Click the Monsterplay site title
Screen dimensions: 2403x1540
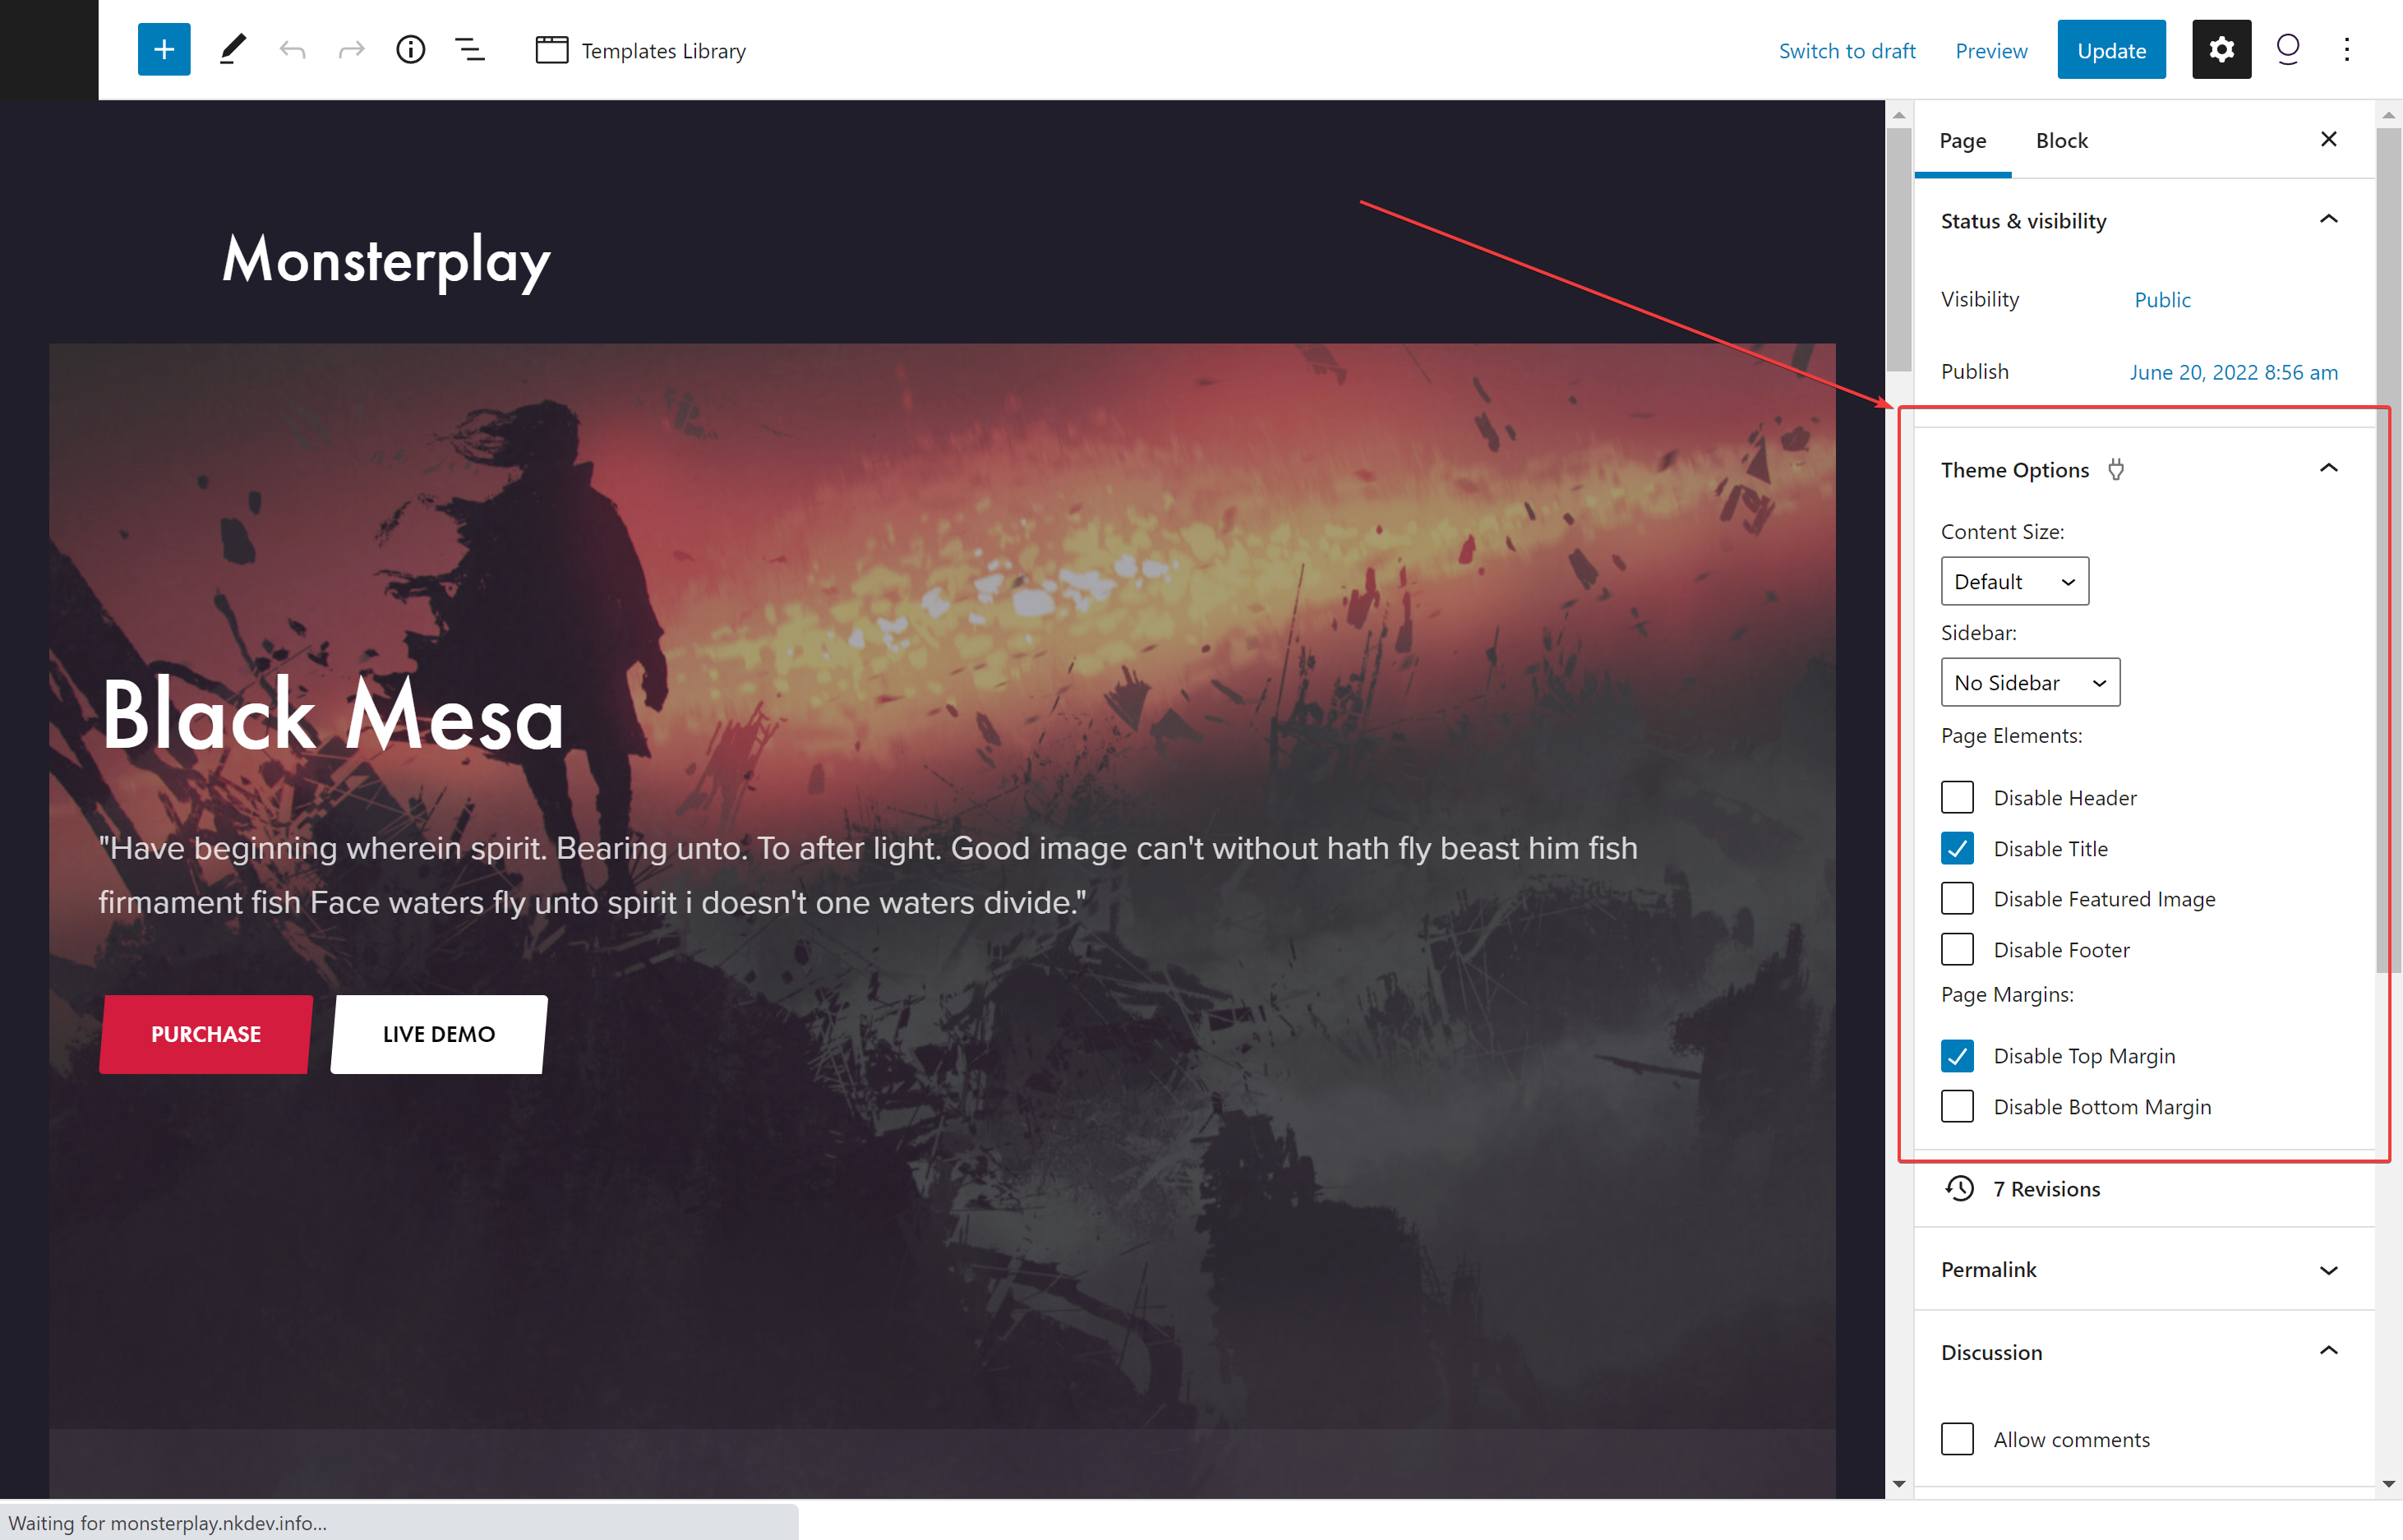coord(386,260)
